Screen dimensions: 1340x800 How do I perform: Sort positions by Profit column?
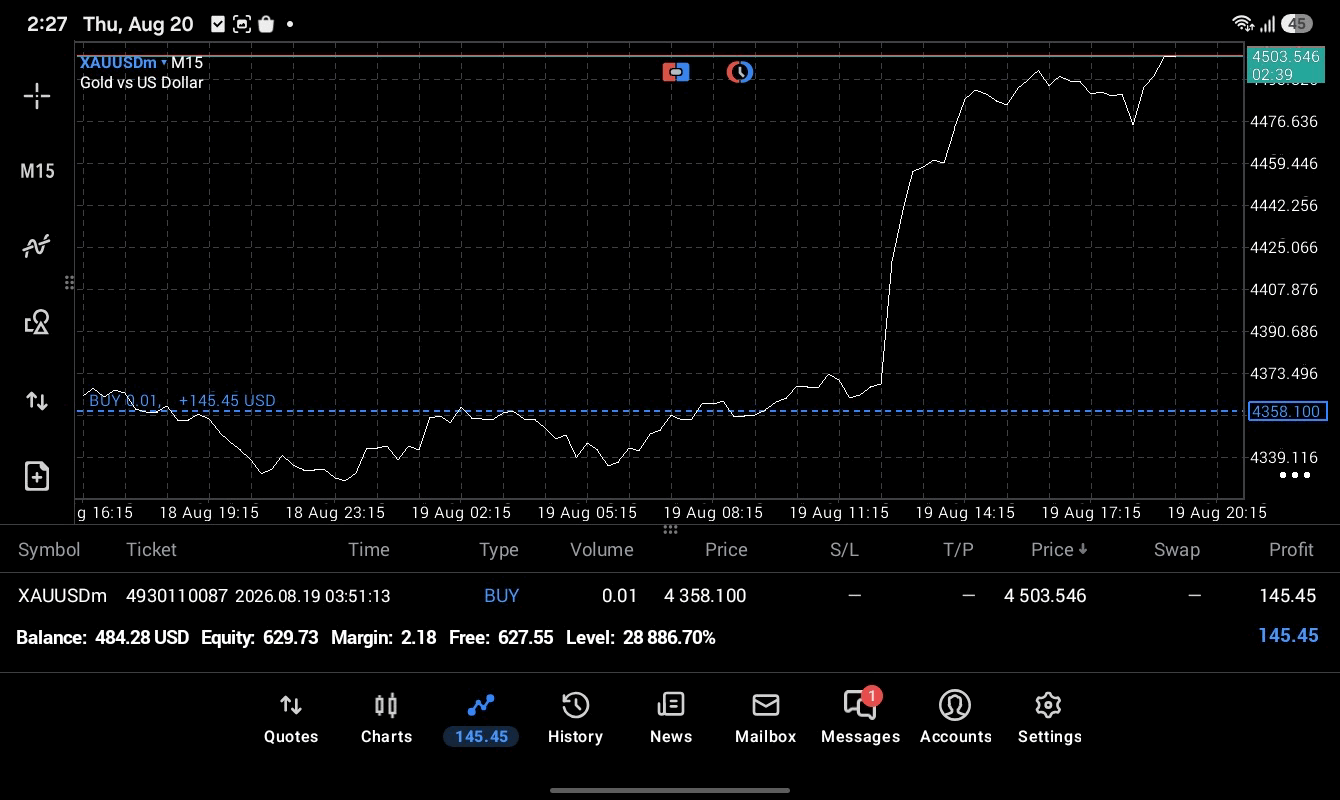pos(1291,550)
